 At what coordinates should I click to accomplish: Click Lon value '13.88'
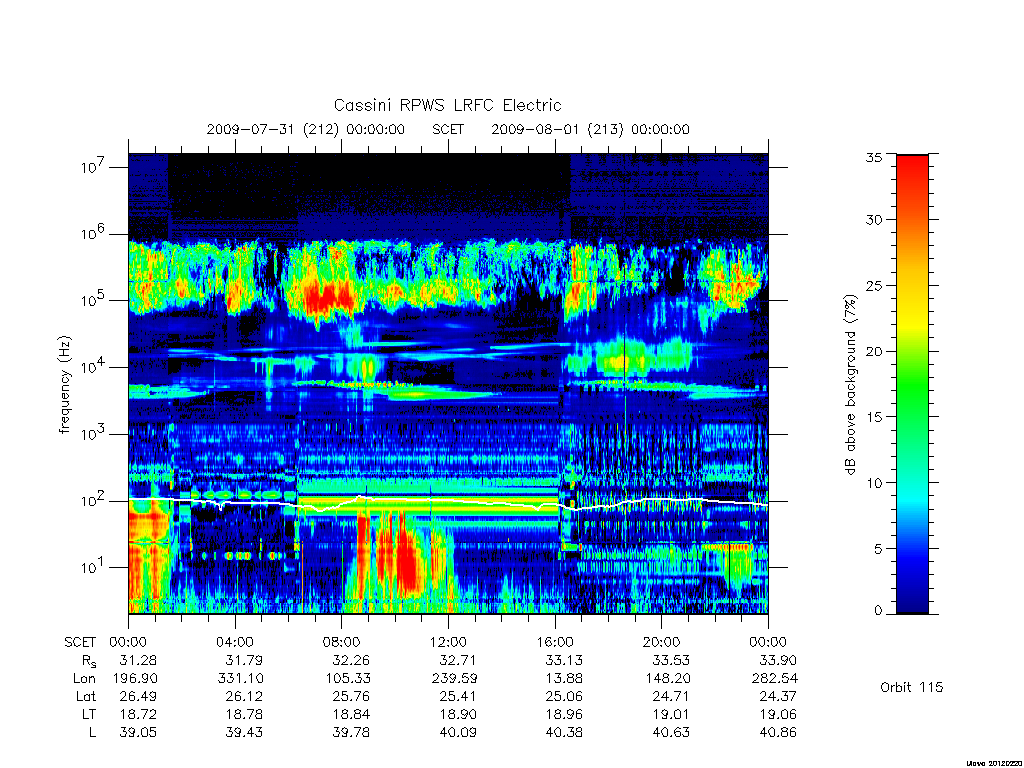[564, 679]
